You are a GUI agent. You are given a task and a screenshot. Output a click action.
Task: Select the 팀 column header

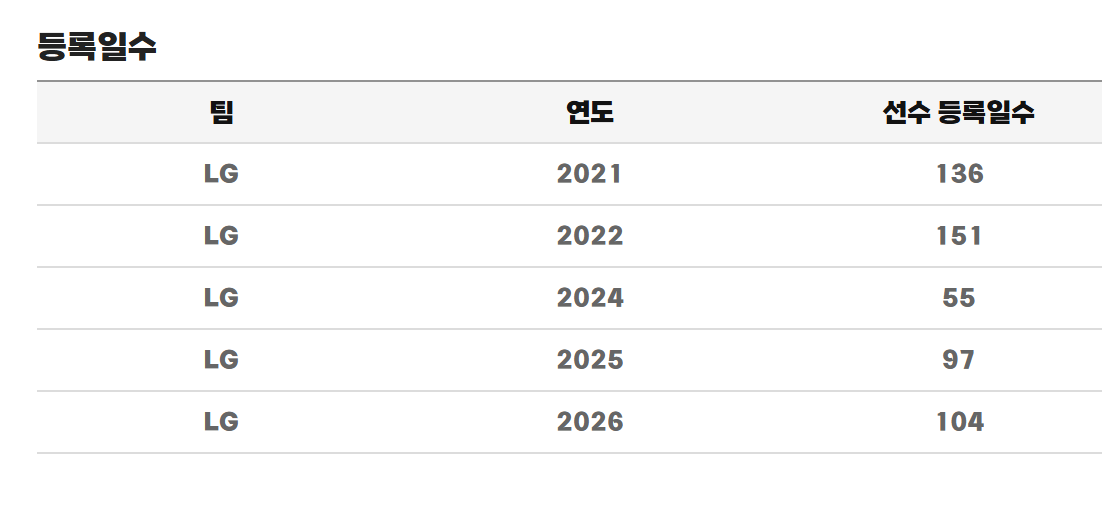click(x=221, y=112)
